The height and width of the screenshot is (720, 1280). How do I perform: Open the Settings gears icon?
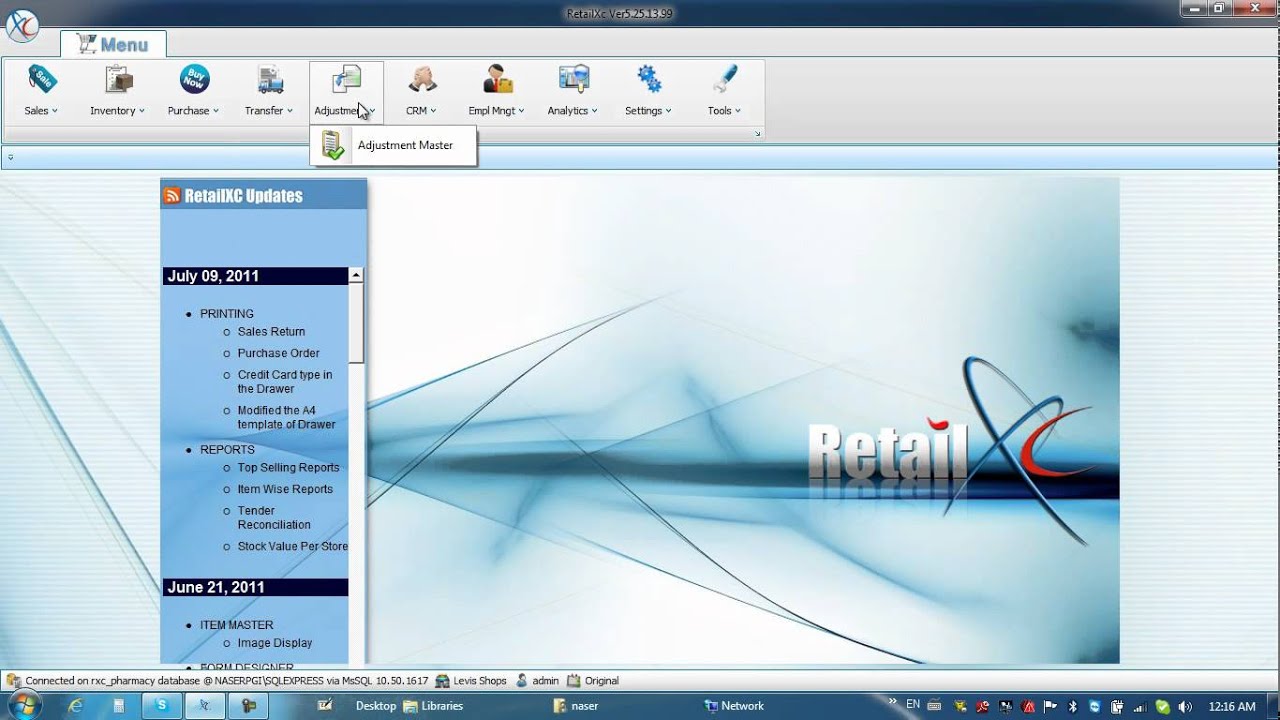[649, 79]
